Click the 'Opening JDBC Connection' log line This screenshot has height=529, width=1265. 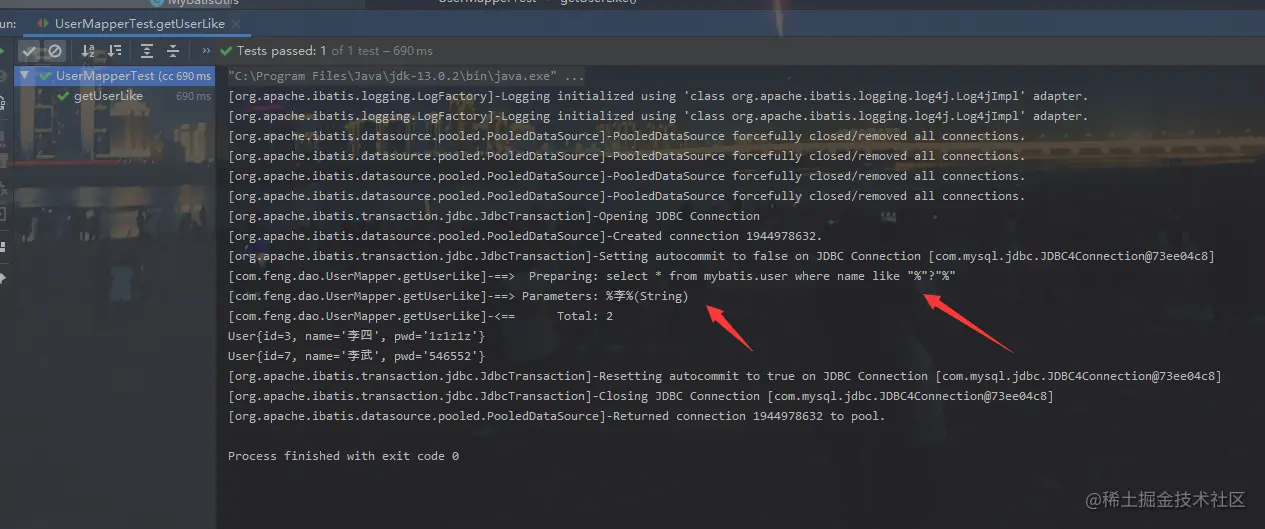point(494,216)
